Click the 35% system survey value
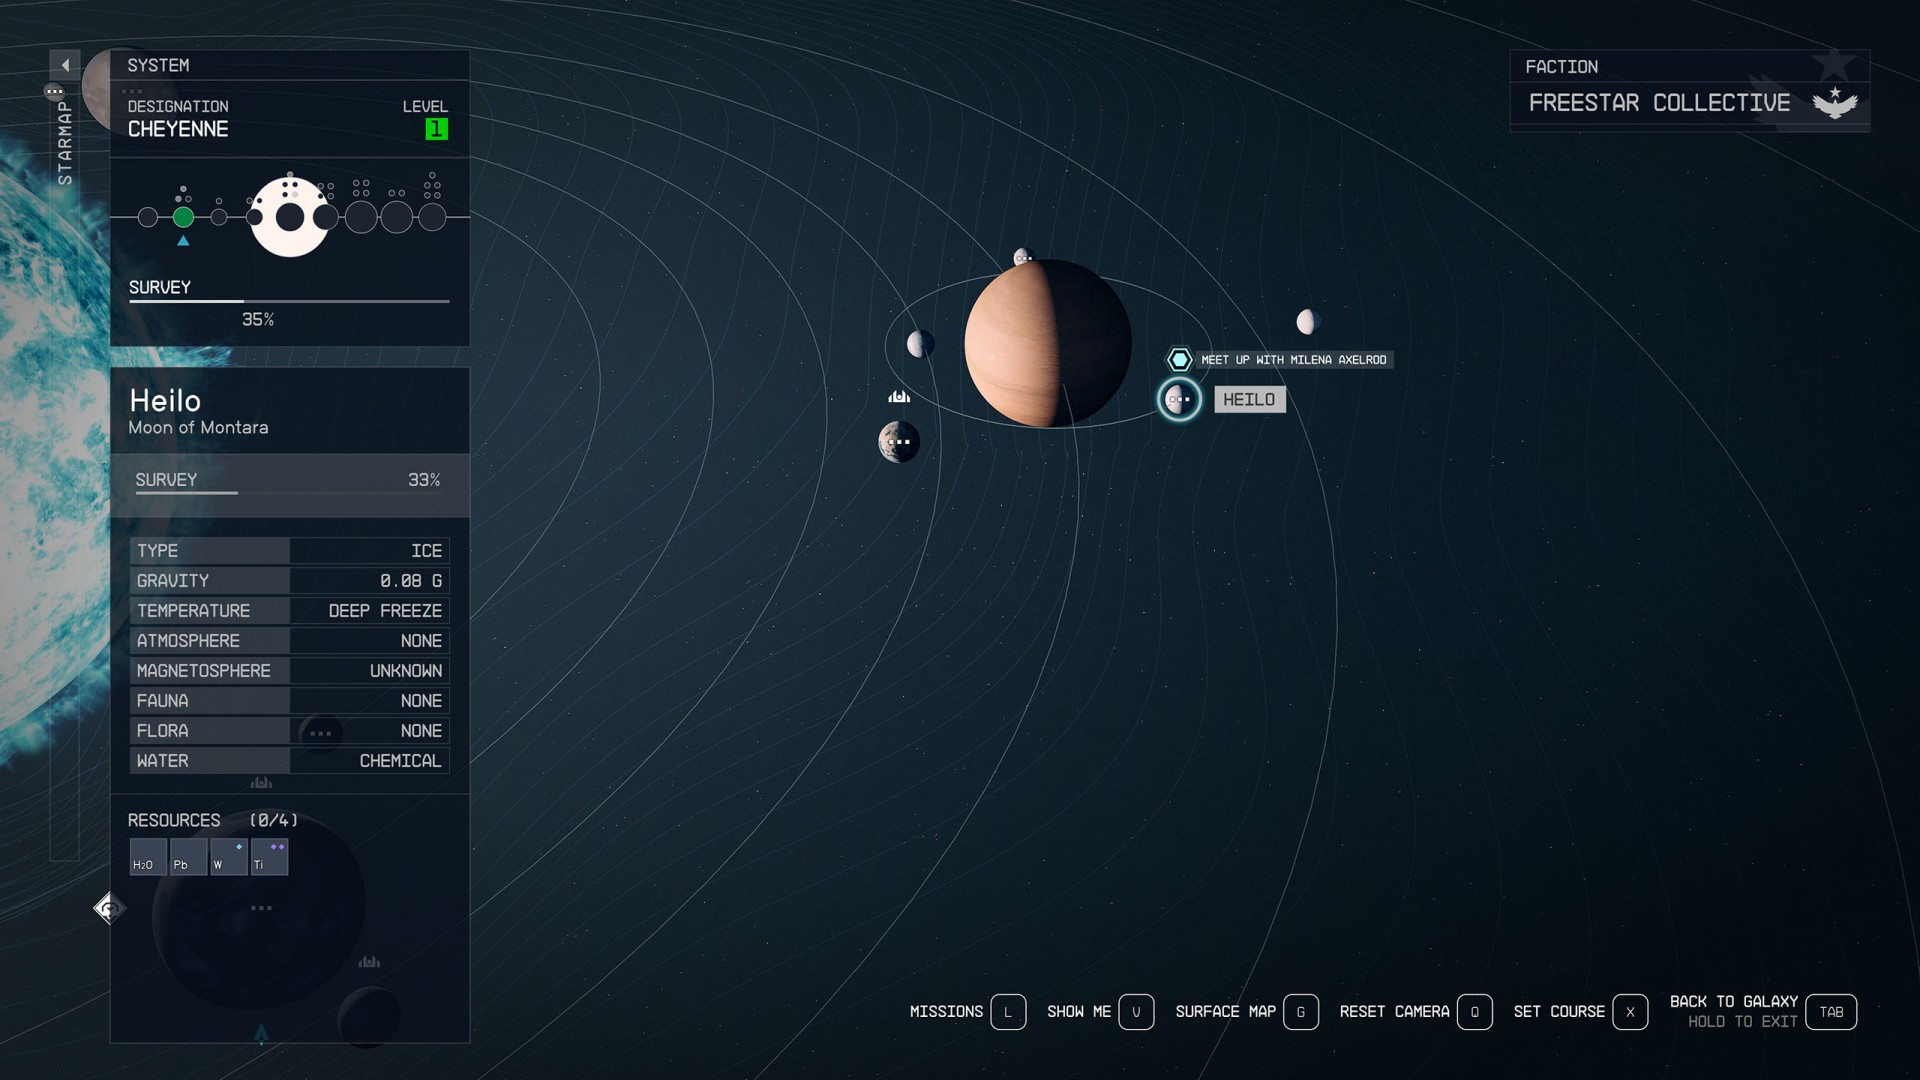This screenshot has width=1920, height=1080. [x=257, y=320]
